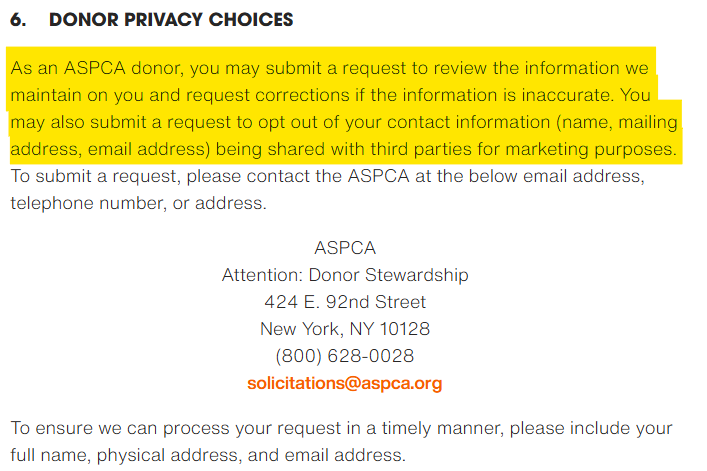Click the section number 6.

tap(17, 20)
